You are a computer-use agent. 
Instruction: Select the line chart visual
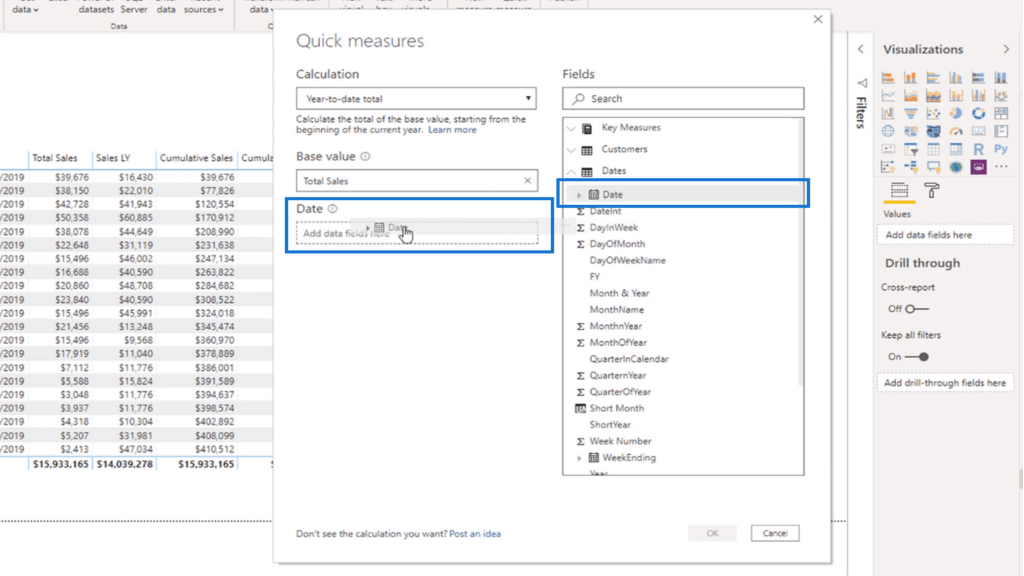(888, 96)
